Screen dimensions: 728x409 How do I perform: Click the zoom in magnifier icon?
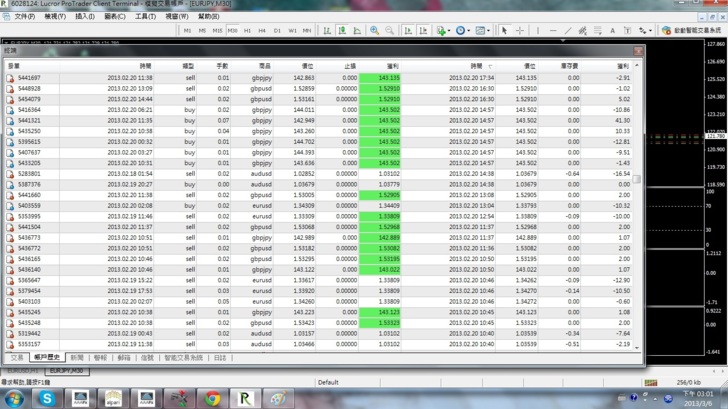[374, 31]
